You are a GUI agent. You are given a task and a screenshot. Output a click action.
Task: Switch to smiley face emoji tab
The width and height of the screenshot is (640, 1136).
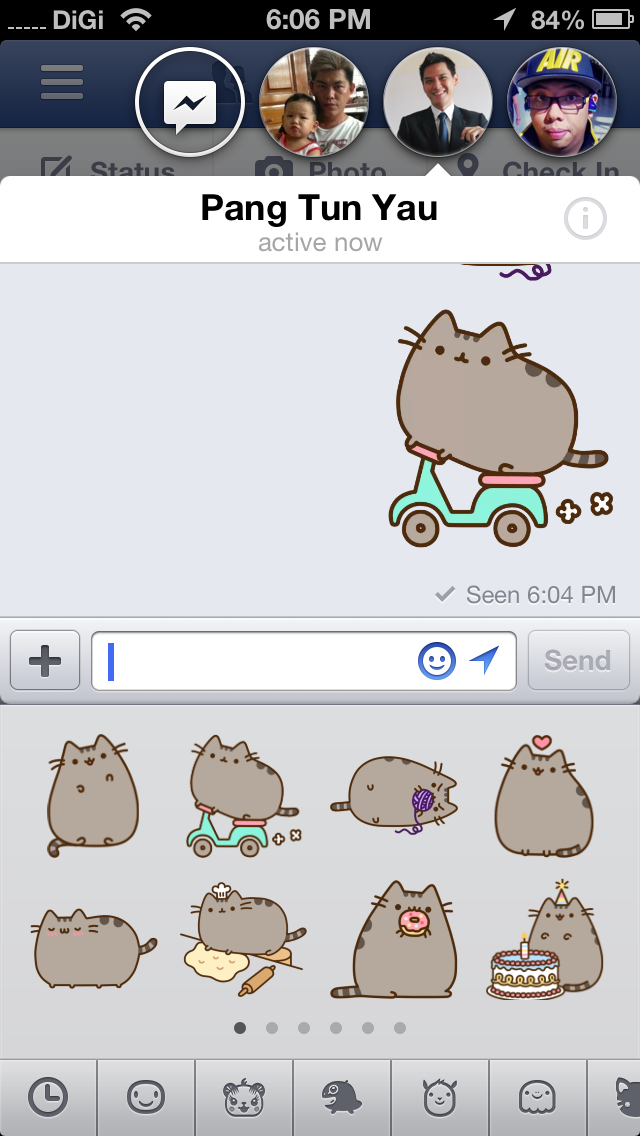tap(146, 1097)
